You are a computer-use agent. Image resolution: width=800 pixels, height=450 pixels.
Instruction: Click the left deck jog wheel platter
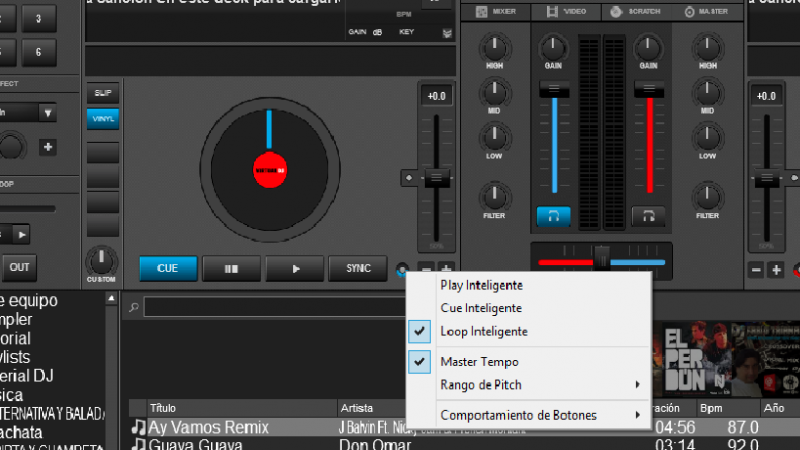[x=269, y=170]
